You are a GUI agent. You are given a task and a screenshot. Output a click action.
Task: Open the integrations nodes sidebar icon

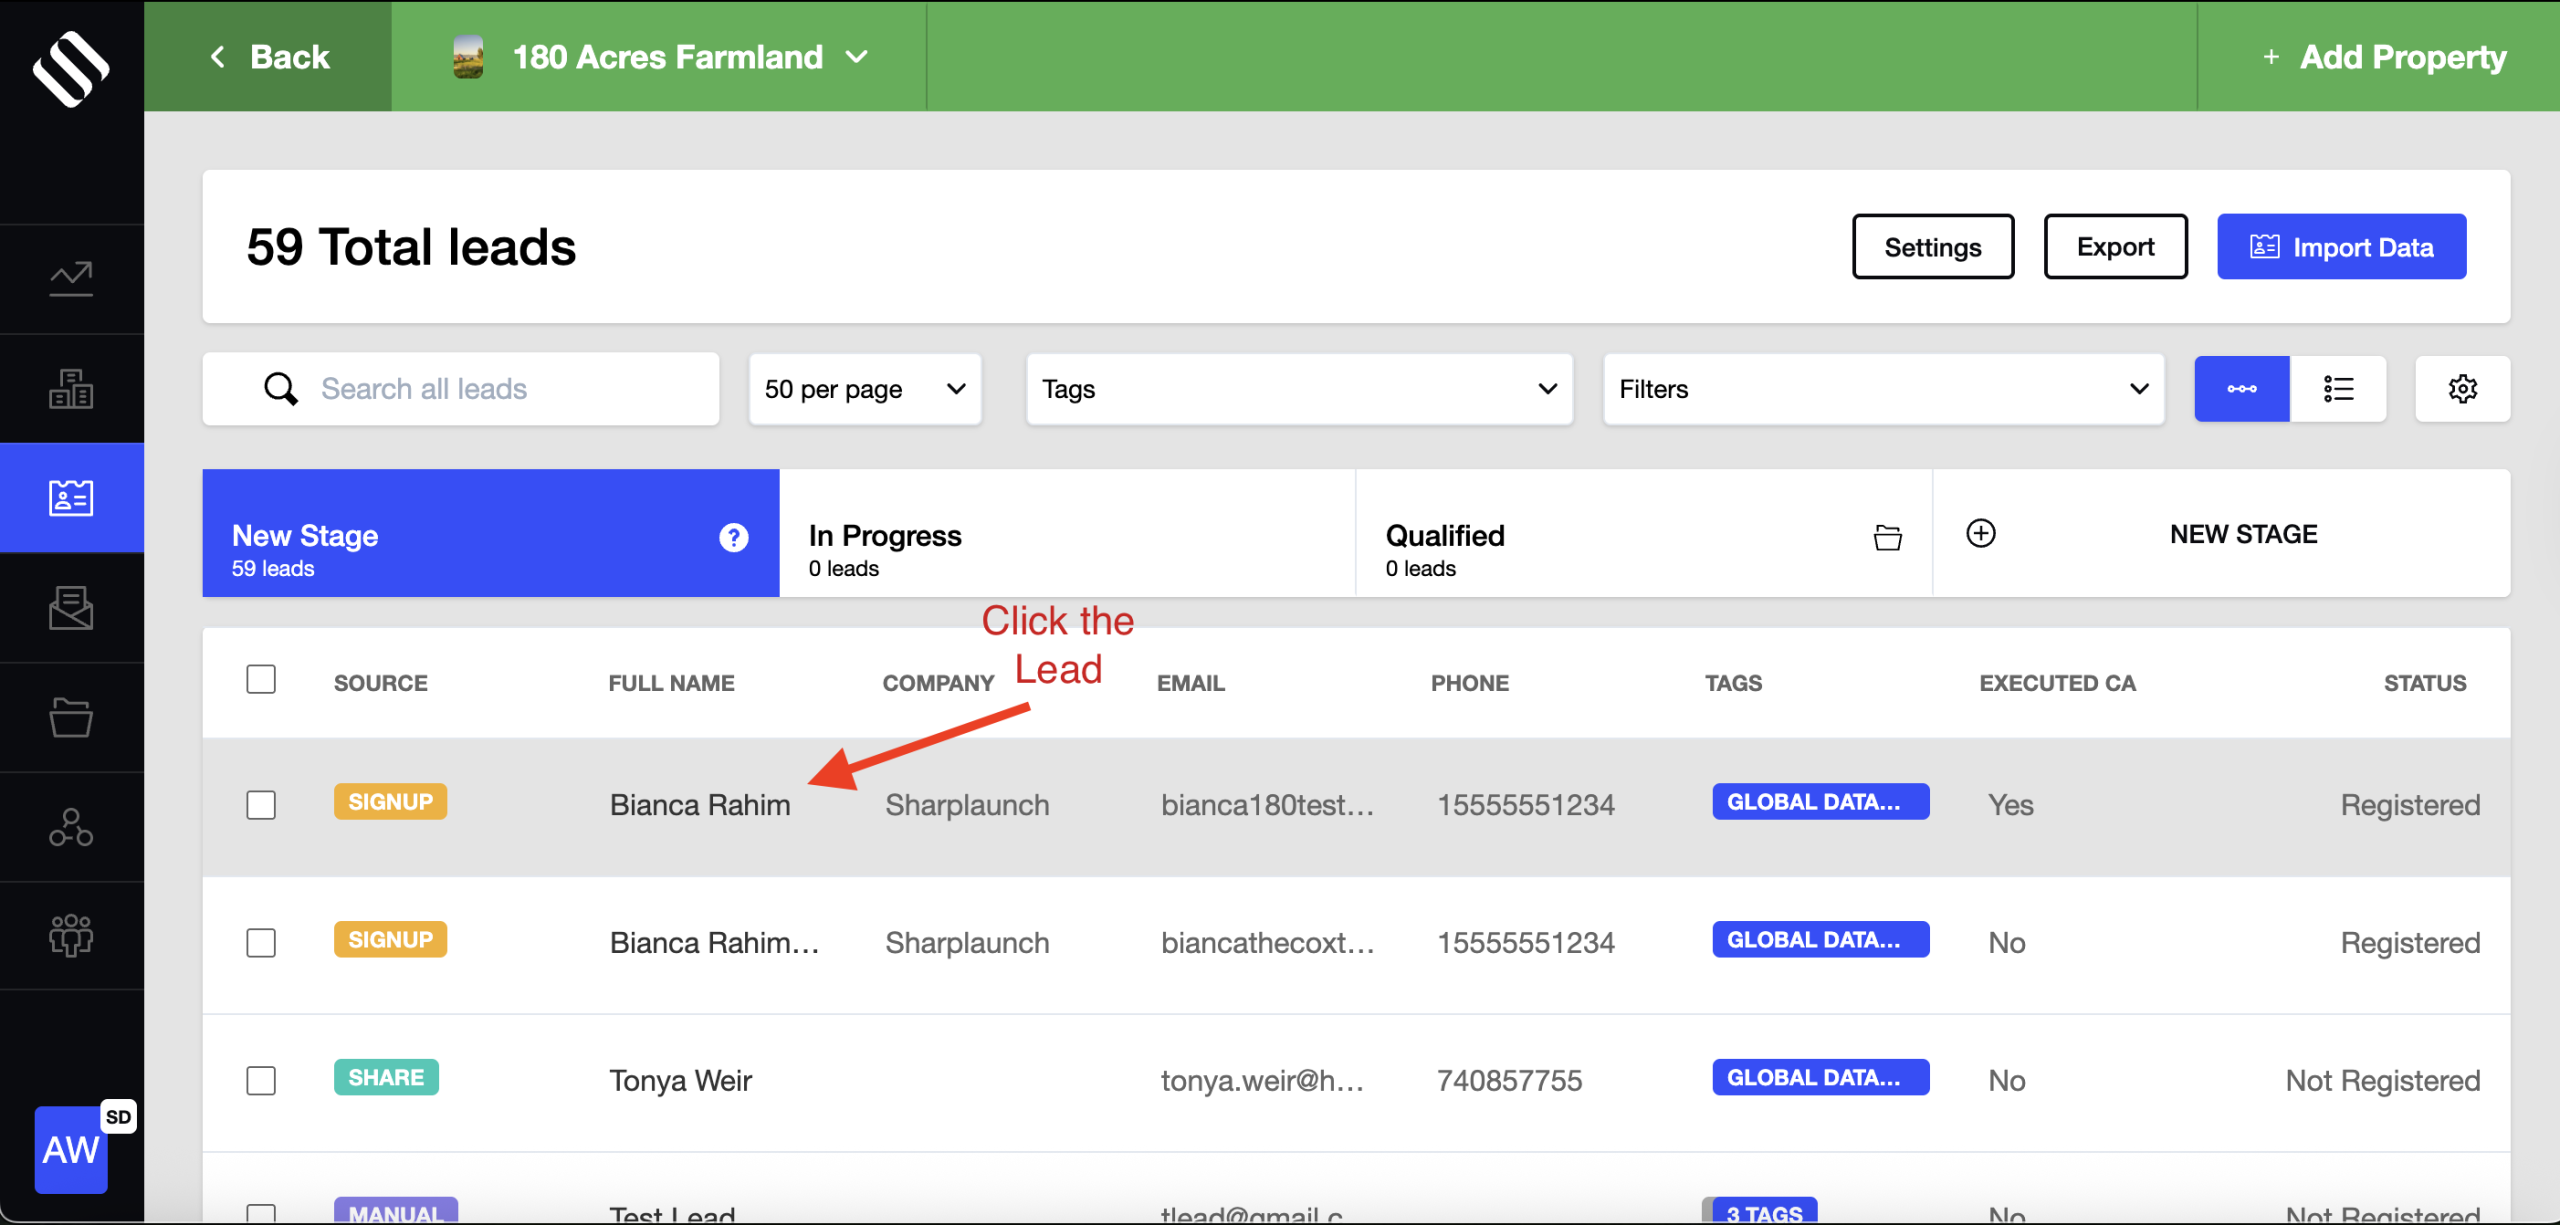click(71, 827)
